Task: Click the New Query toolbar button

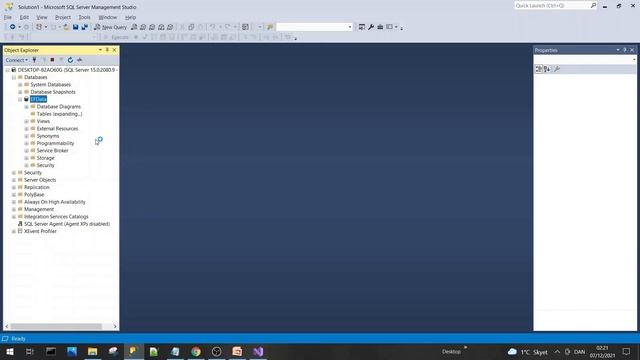Action: point(110,27)
